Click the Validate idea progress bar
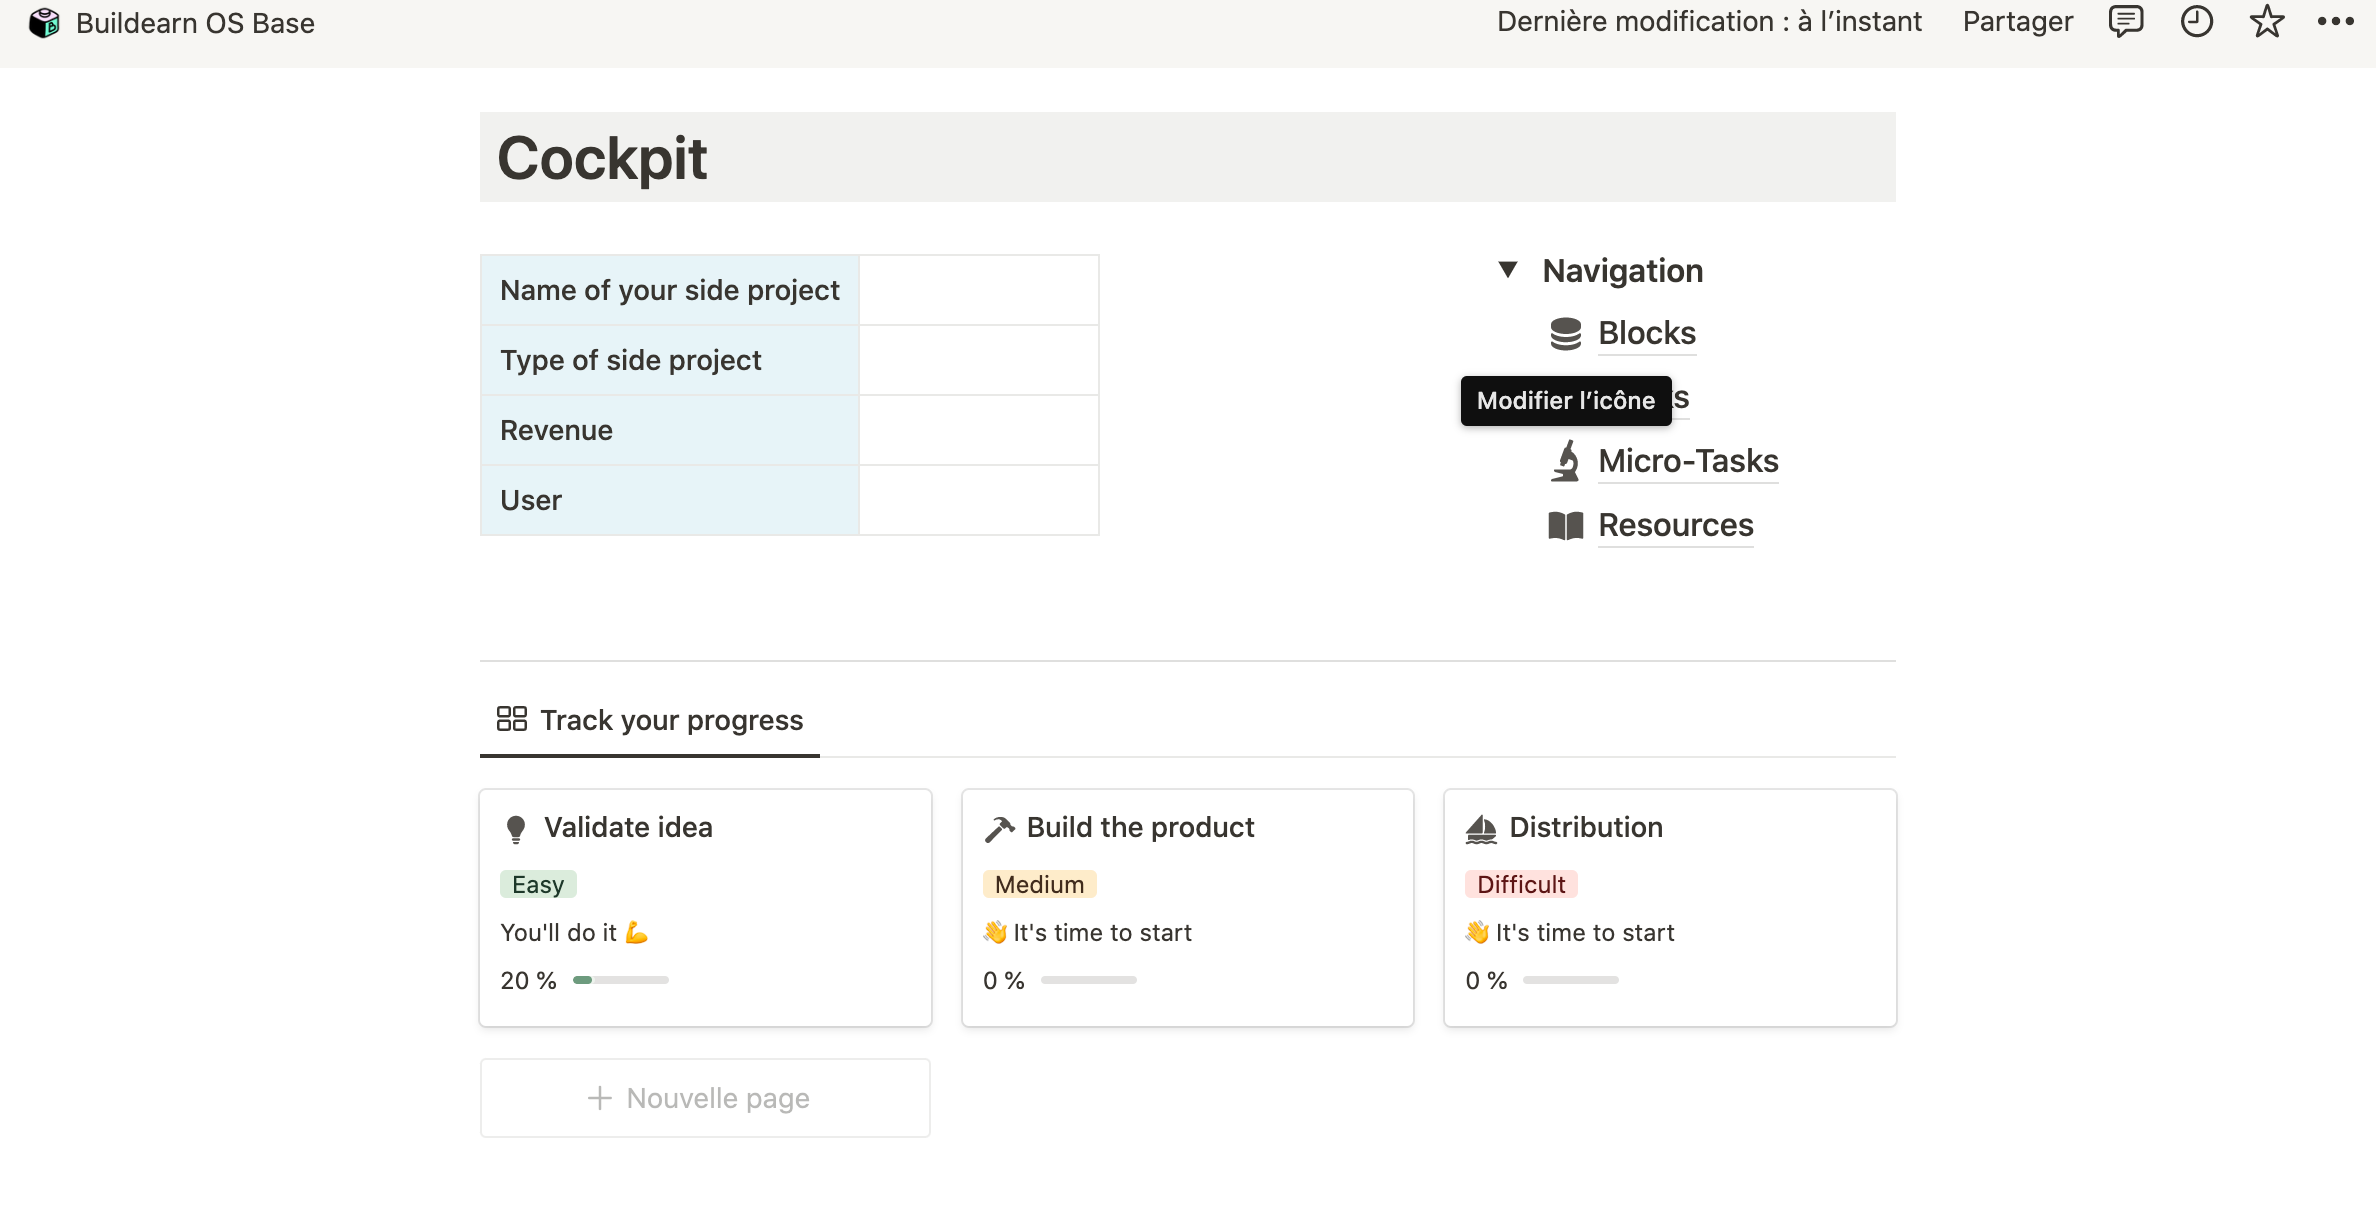 pyautogui.click(x=620, y=980)
